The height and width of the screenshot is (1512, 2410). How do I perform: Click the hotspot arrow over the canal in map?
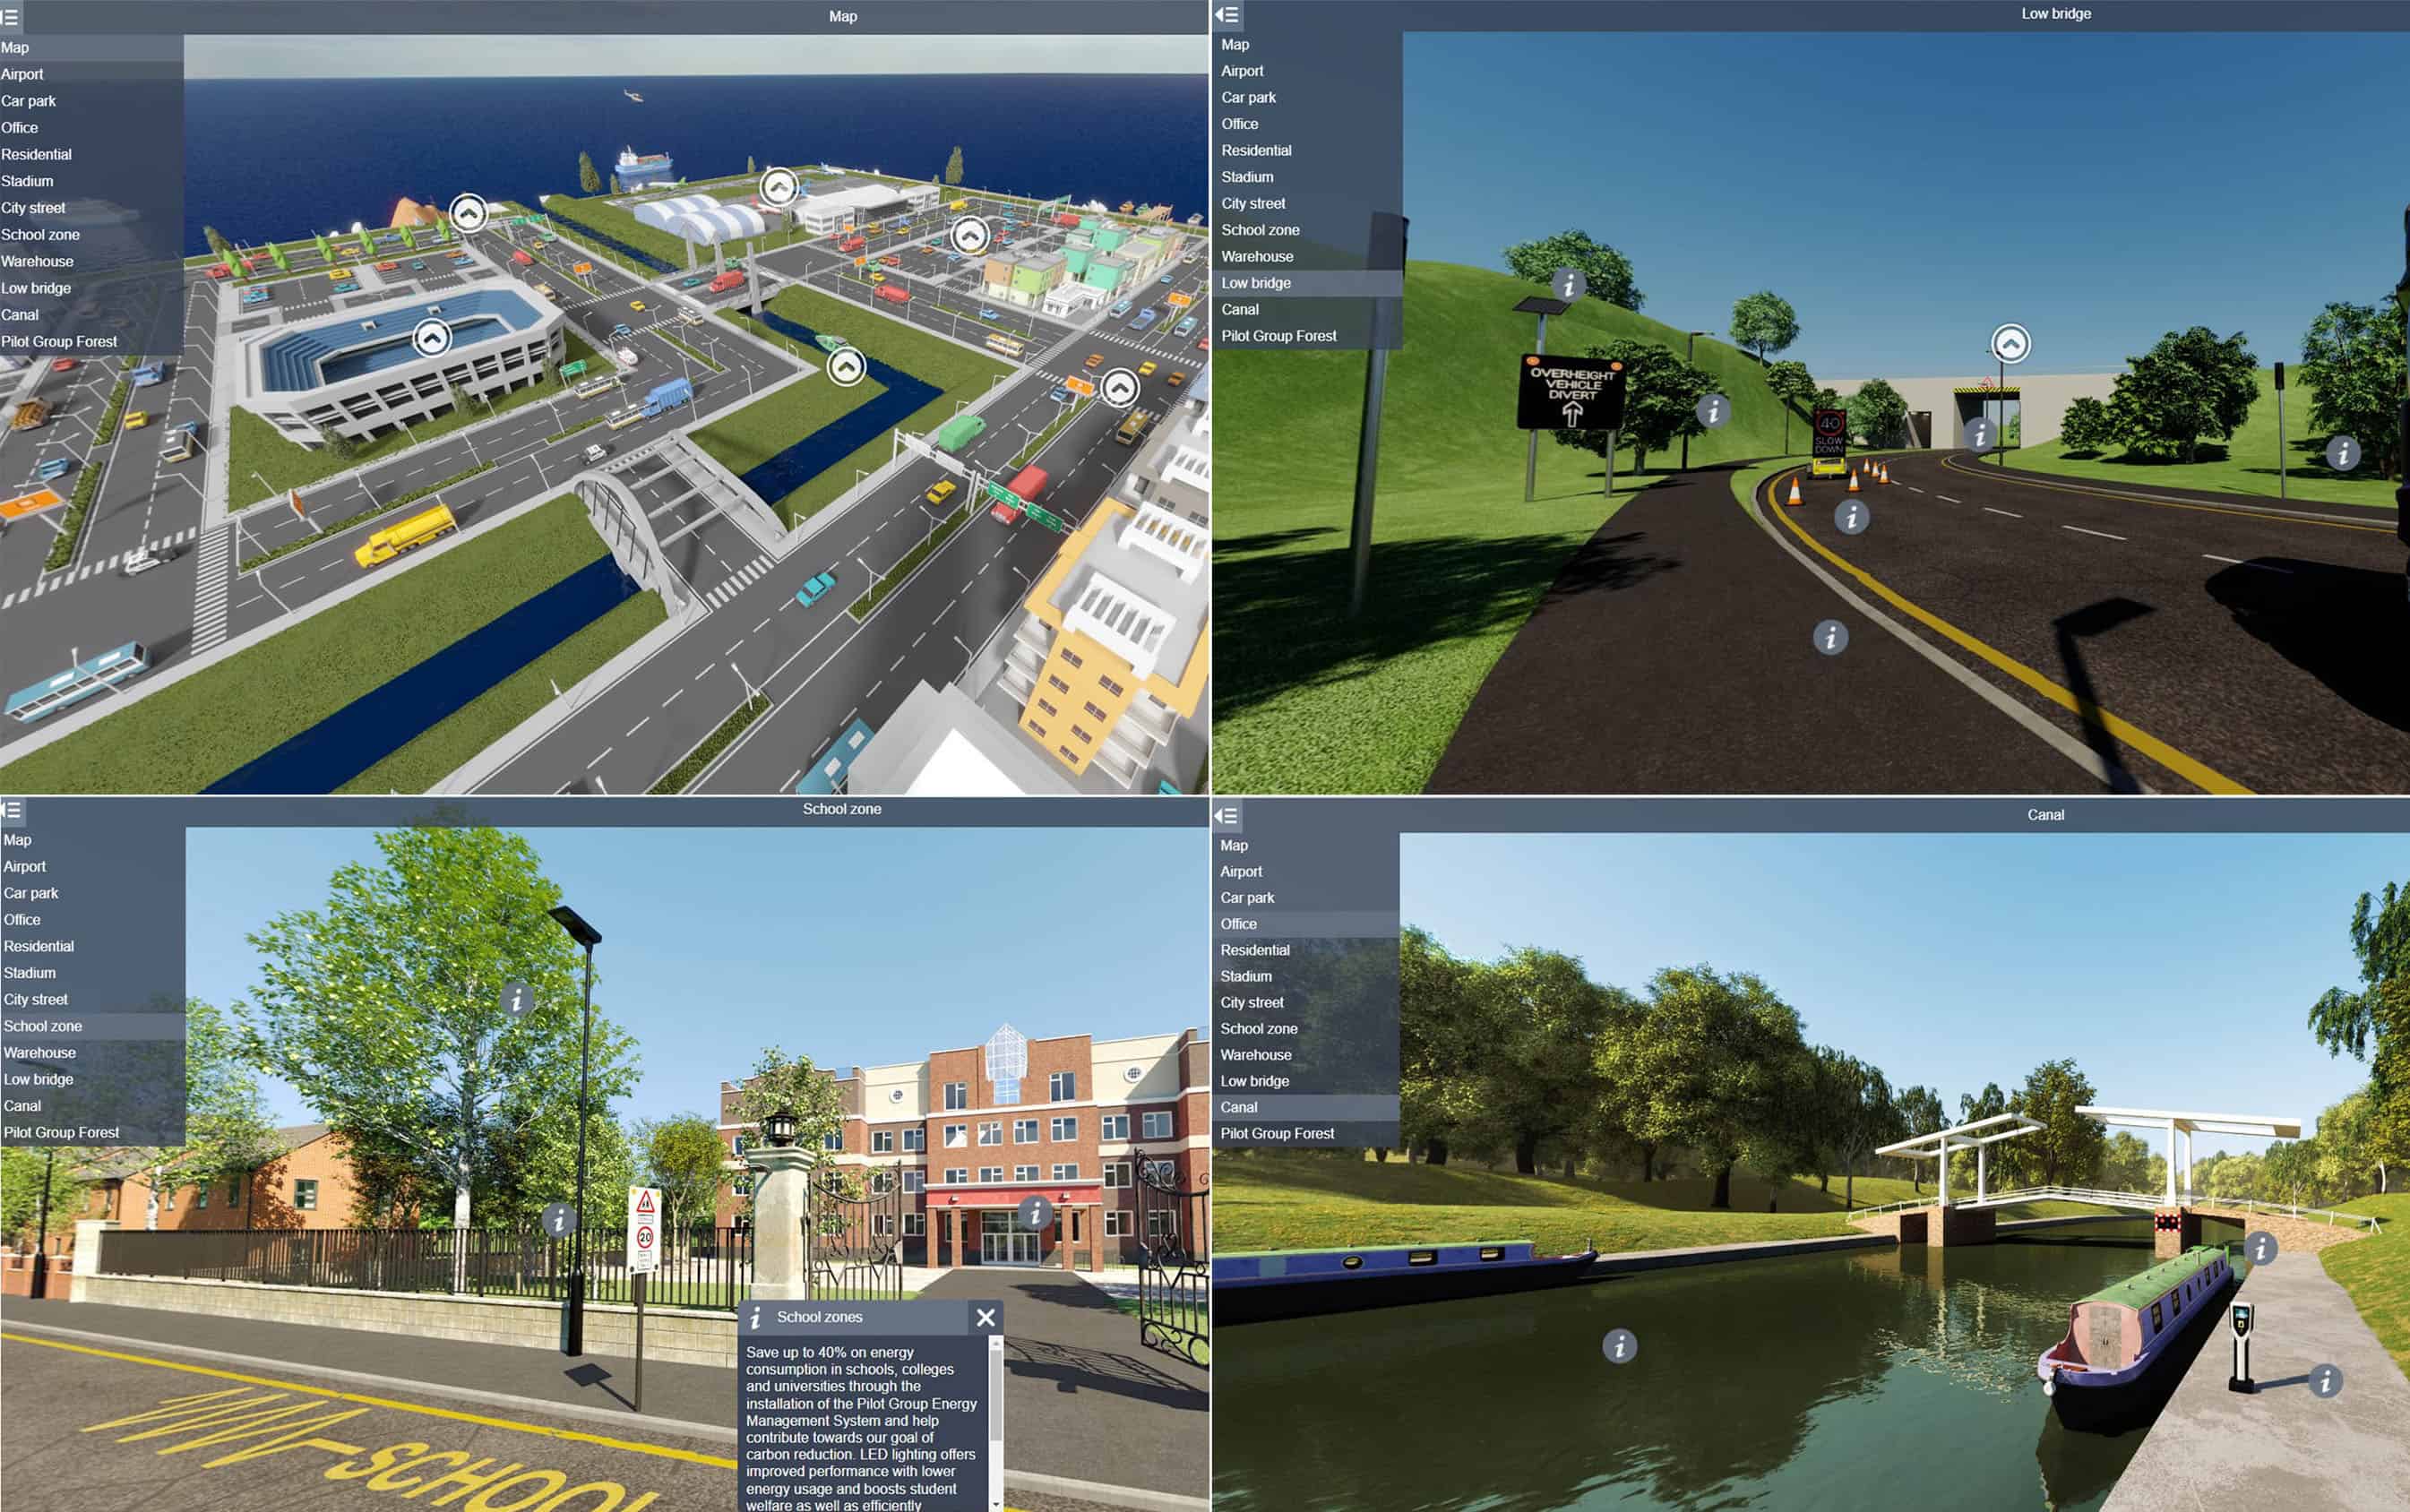coord(846,367)
